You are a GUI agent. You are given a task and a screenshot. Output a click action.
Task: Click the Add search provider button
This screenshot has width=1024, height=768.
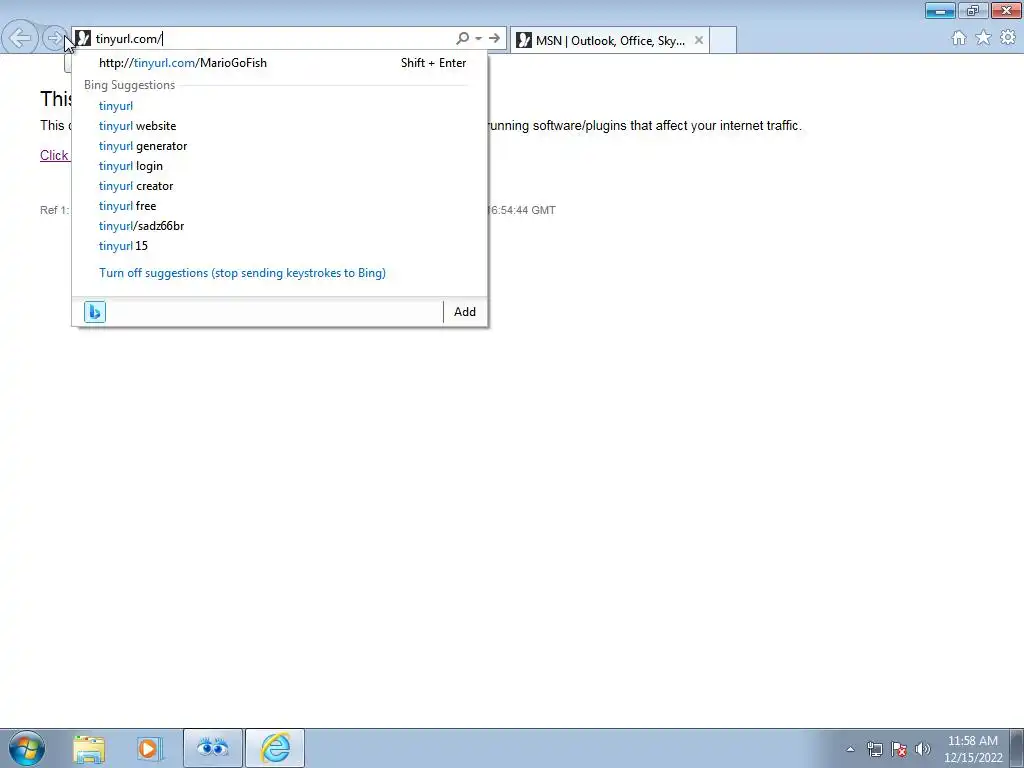465,312
